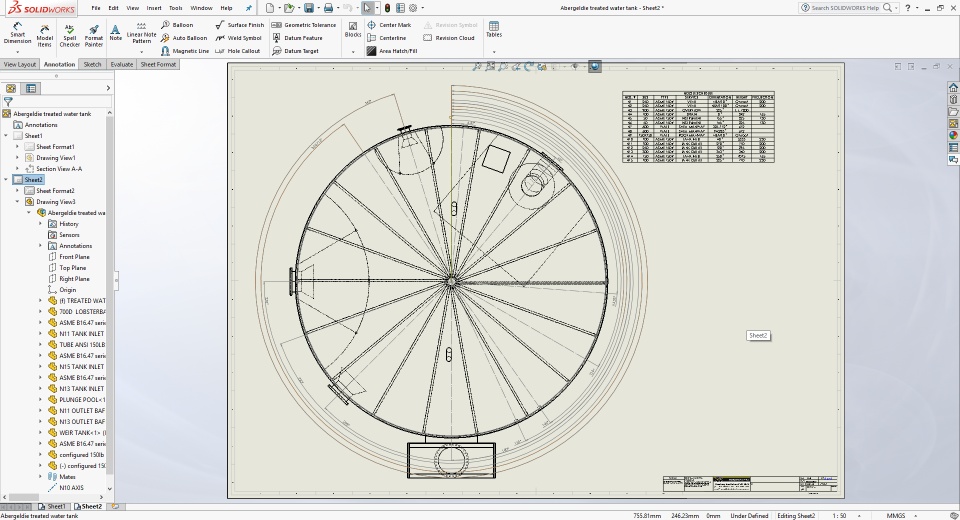Select the Magnetic Line tool

point(184,51)
